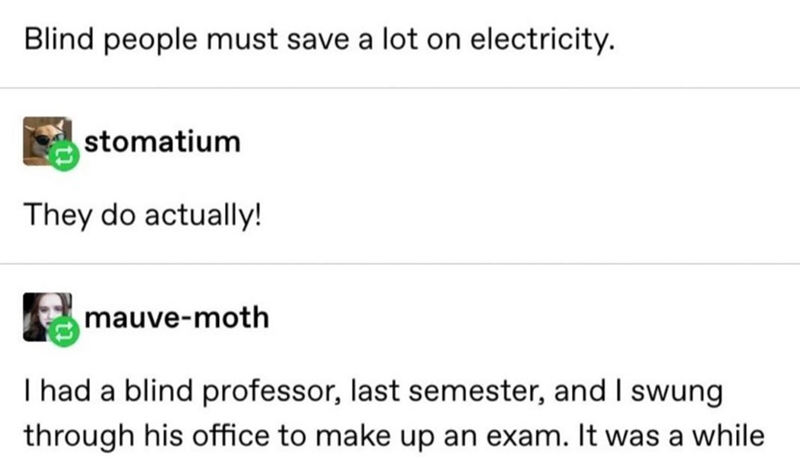Click the divider line above stomatium's reply
This screenshot has height=457, width=800.
click(x=400, y=88)
